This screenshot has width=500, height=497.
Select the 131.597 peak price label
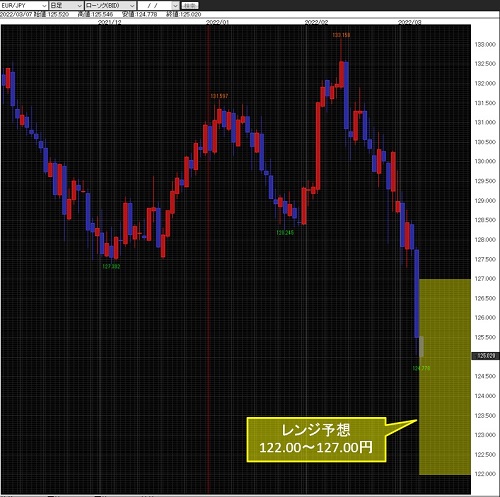[219, 96]
